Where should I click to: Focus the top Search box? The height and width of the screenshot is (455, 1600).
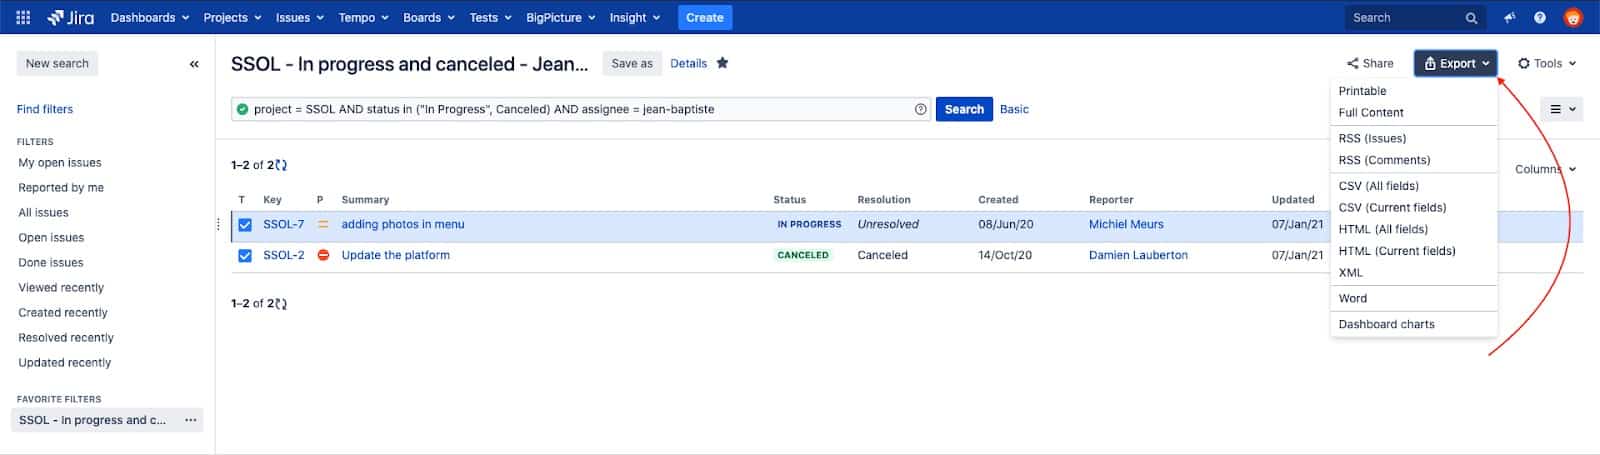[1415, 18]
